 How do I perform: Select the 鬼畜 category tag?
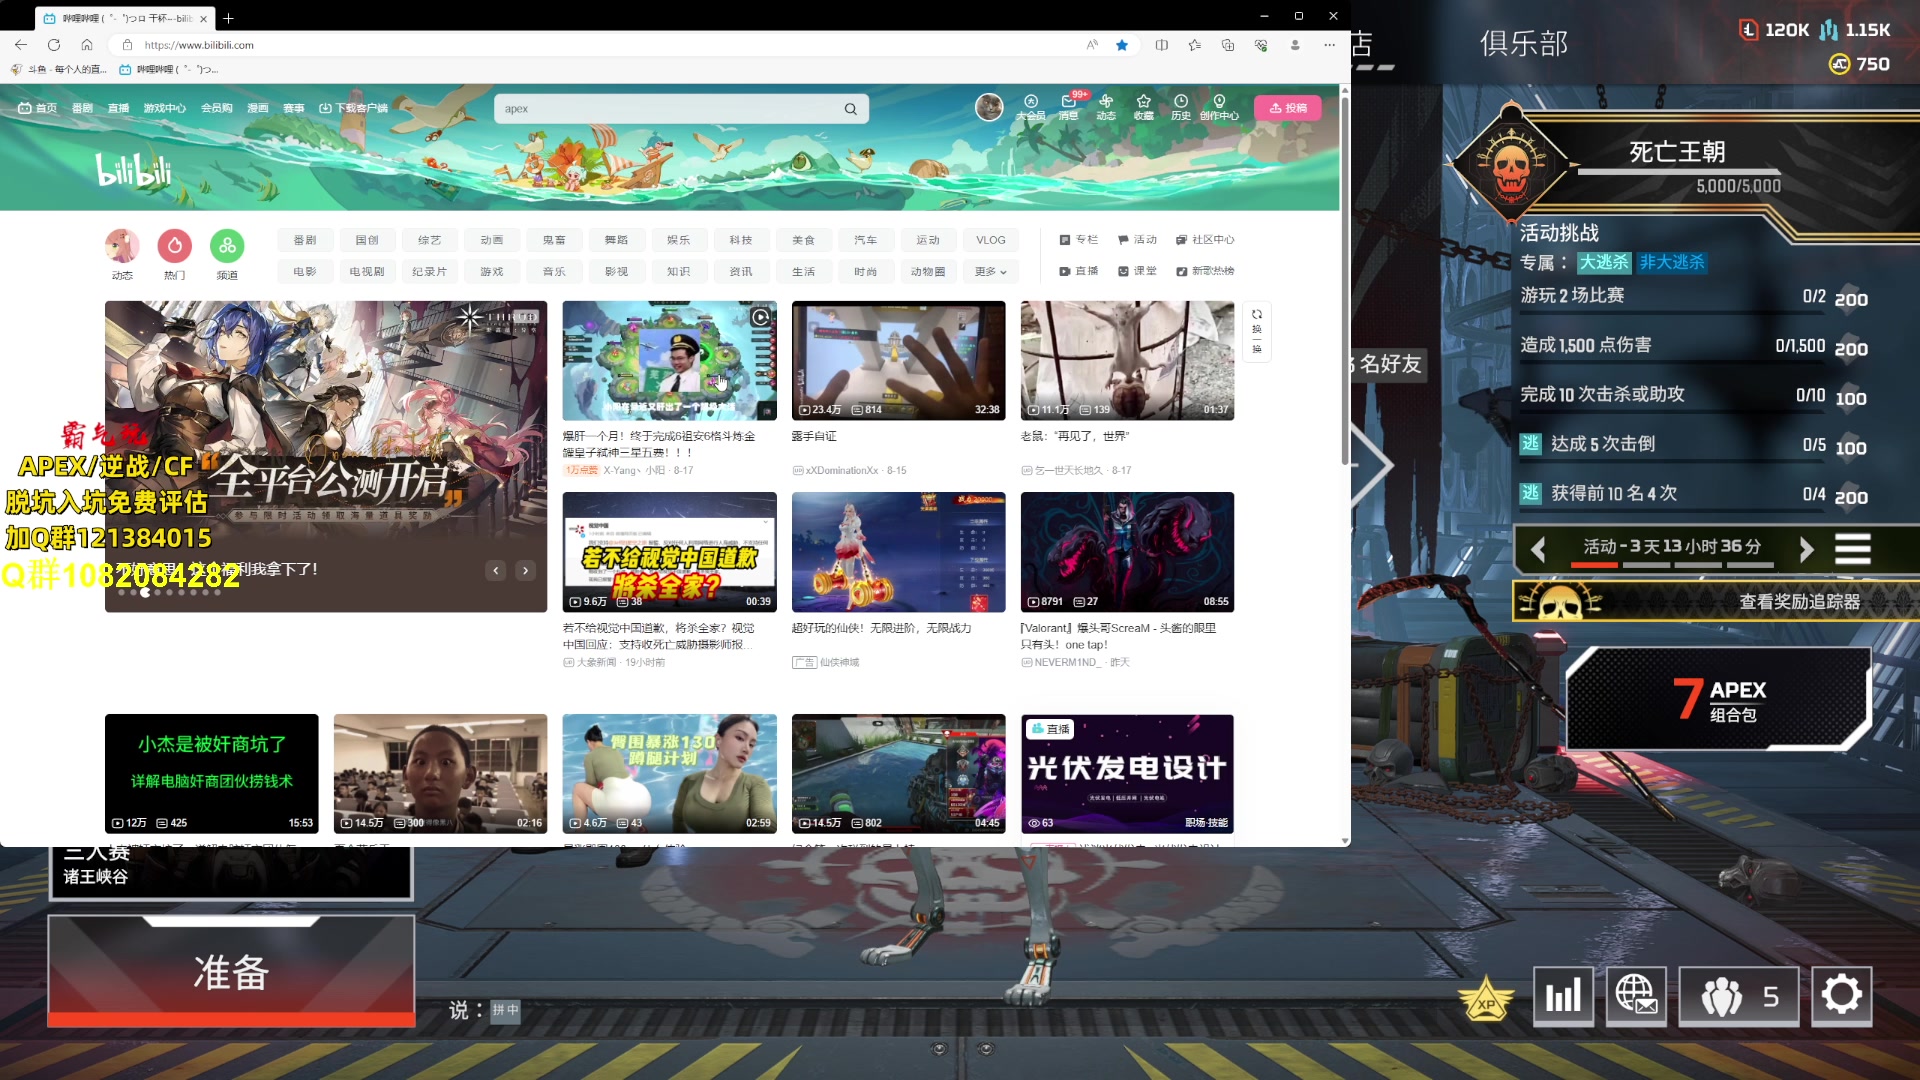coord(554,240)
